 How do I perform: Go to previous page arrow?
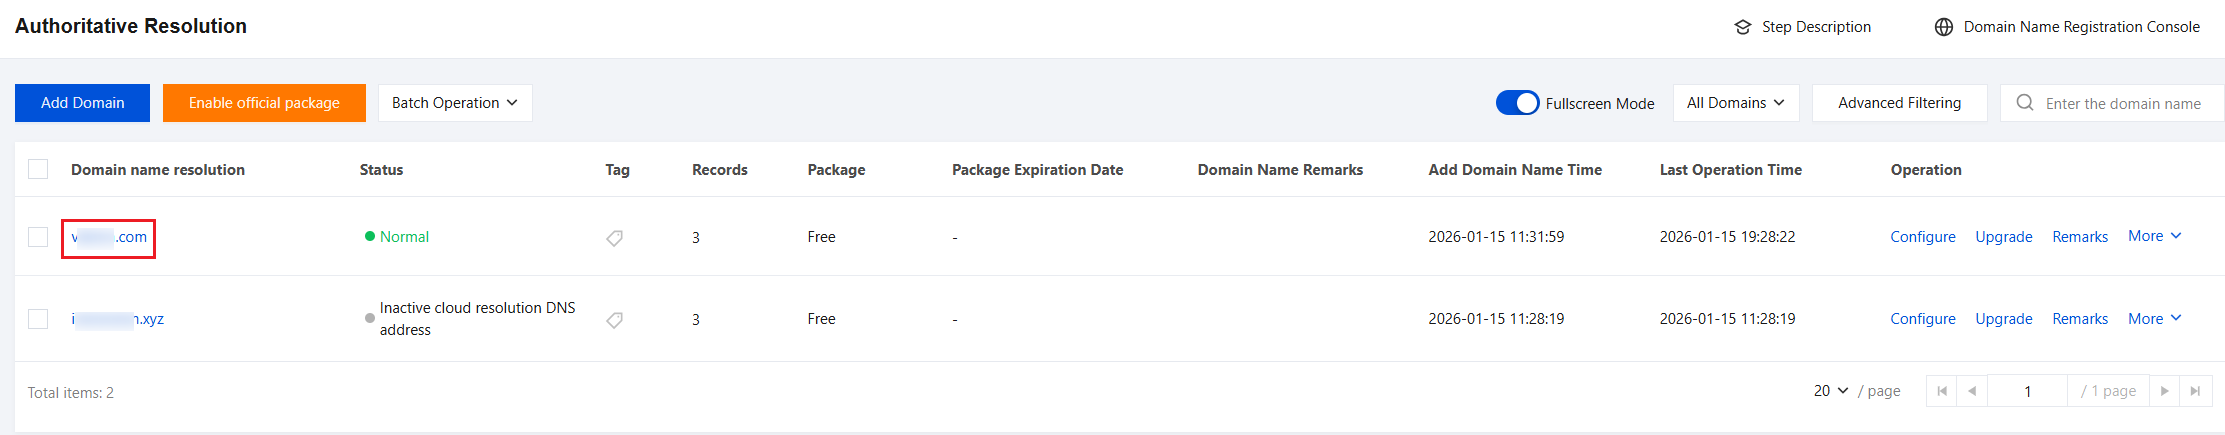point(1972,391)
